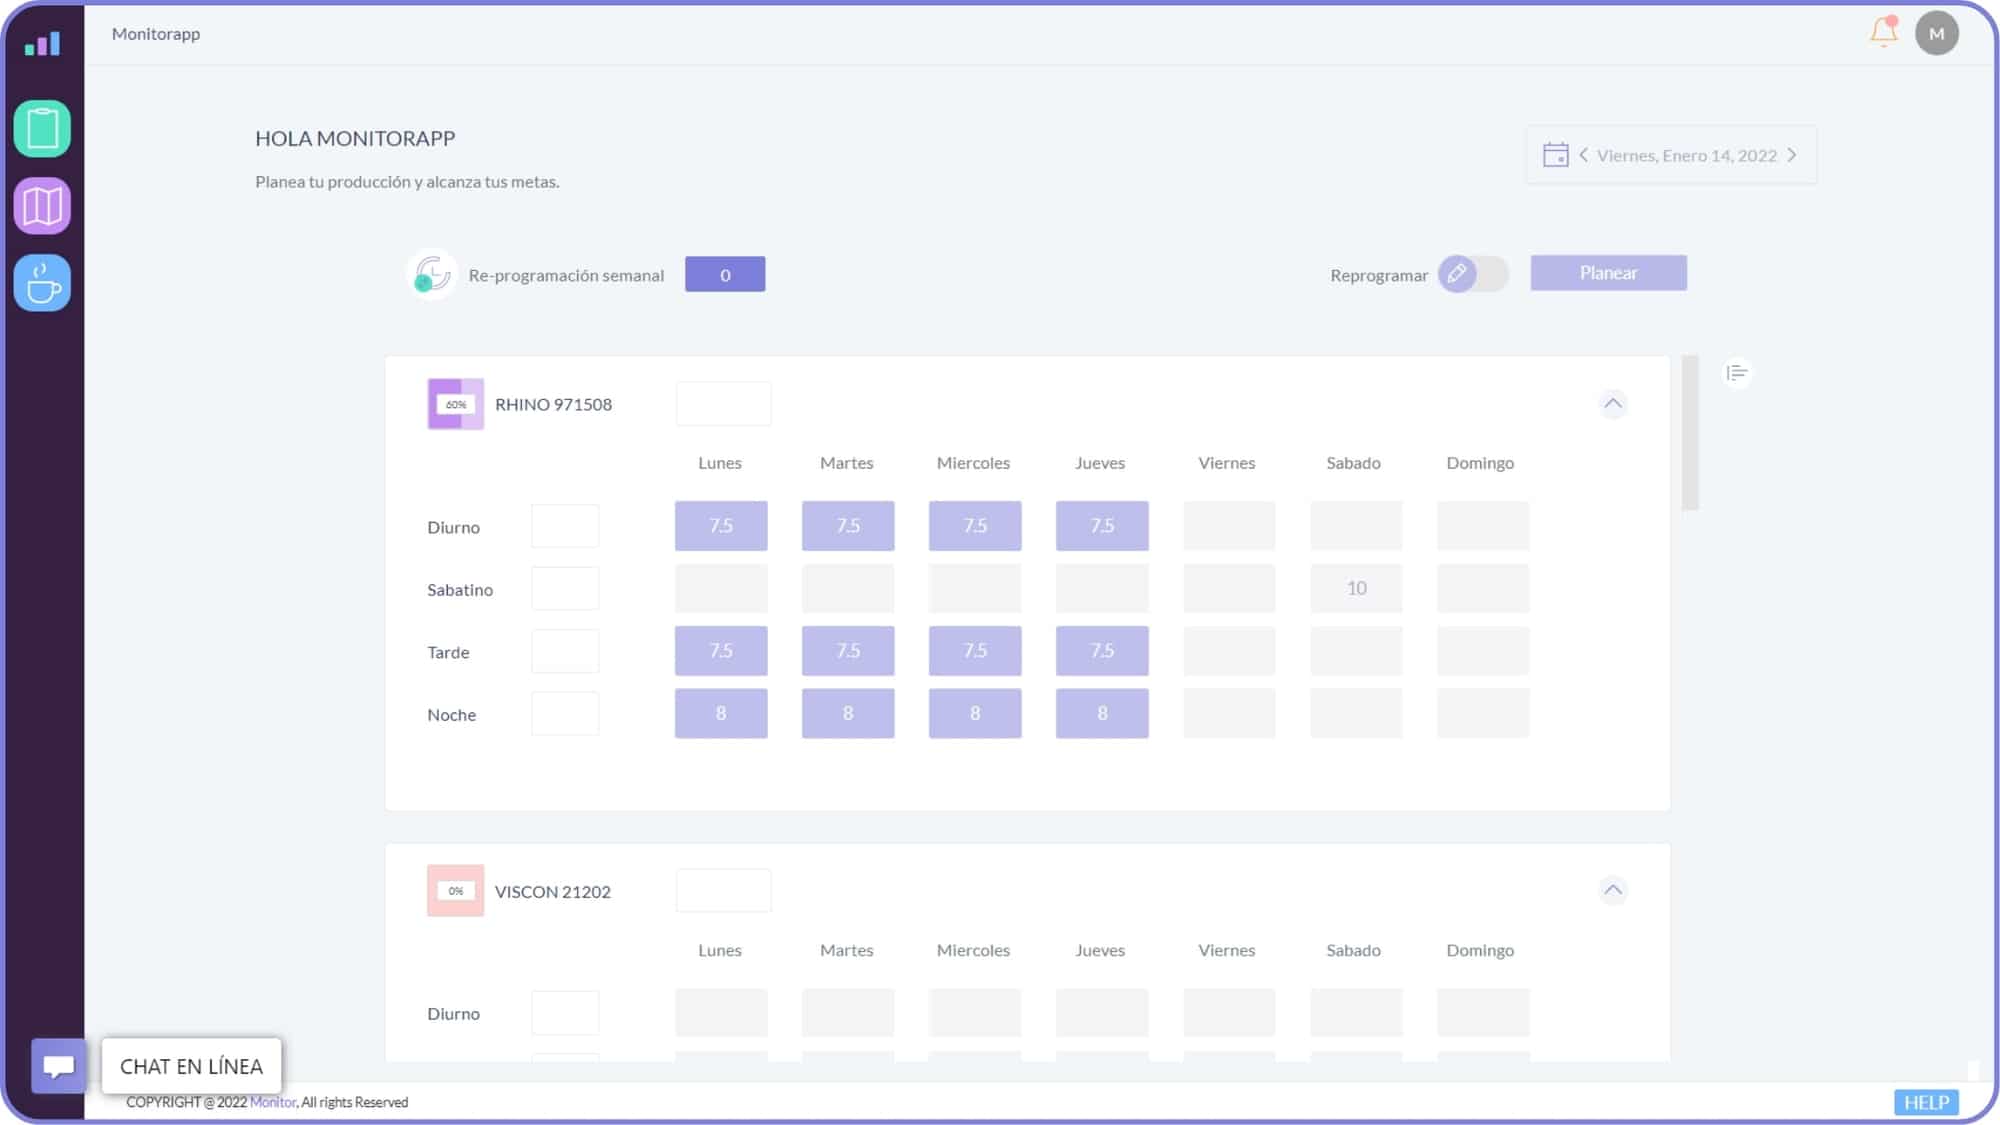Open the coffee cup section in the sidebar

(42, 283)
